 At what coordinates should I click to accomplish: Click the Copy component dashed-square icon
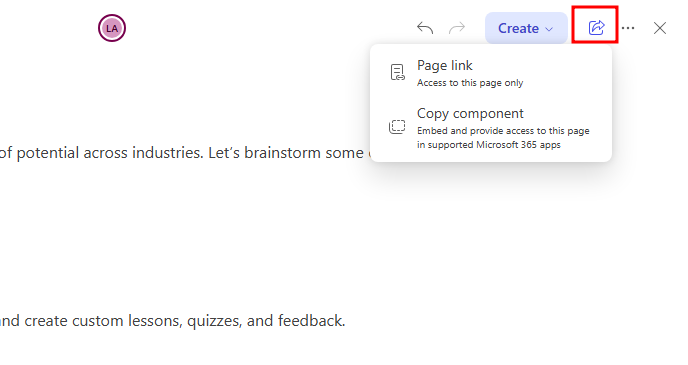(397, 127)
